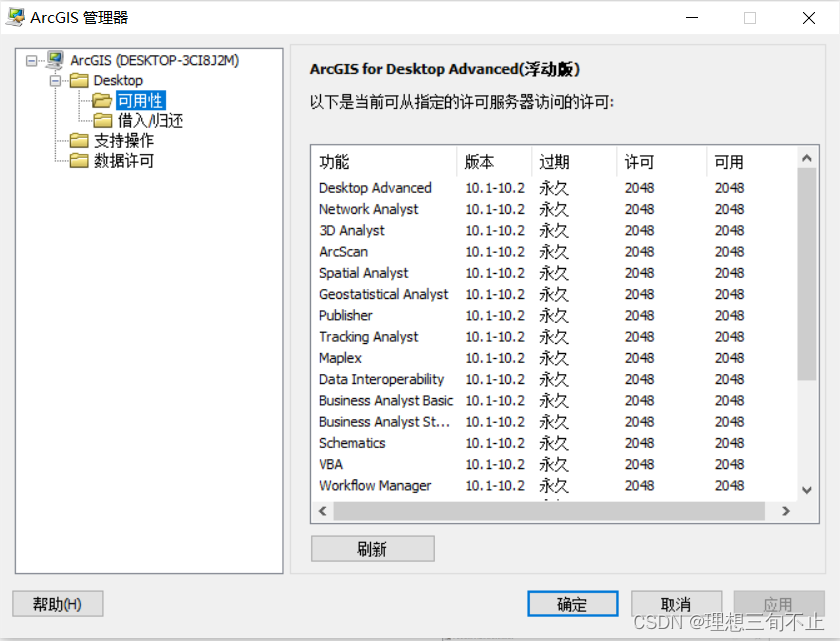This screenshot has width=840, height=641.
Task: Click the 刷新 refresh button
Action: [373, 549]
